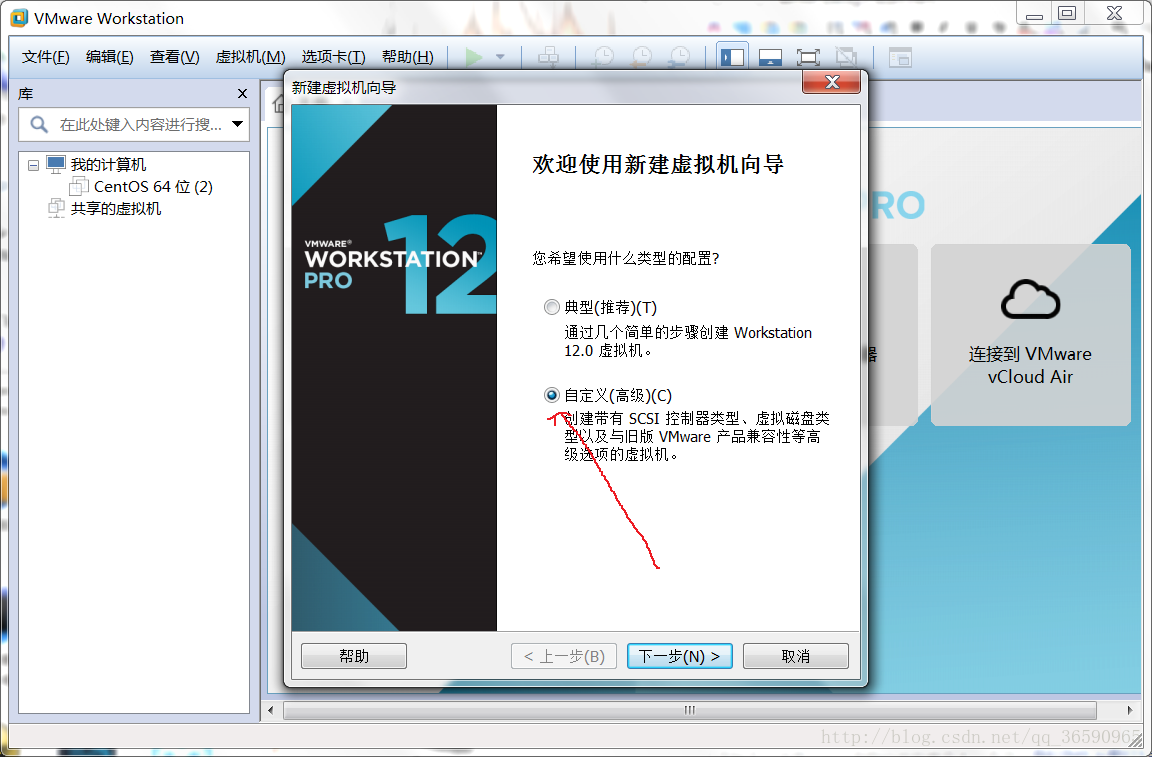Click the green power on play icon

coord(474,57)
